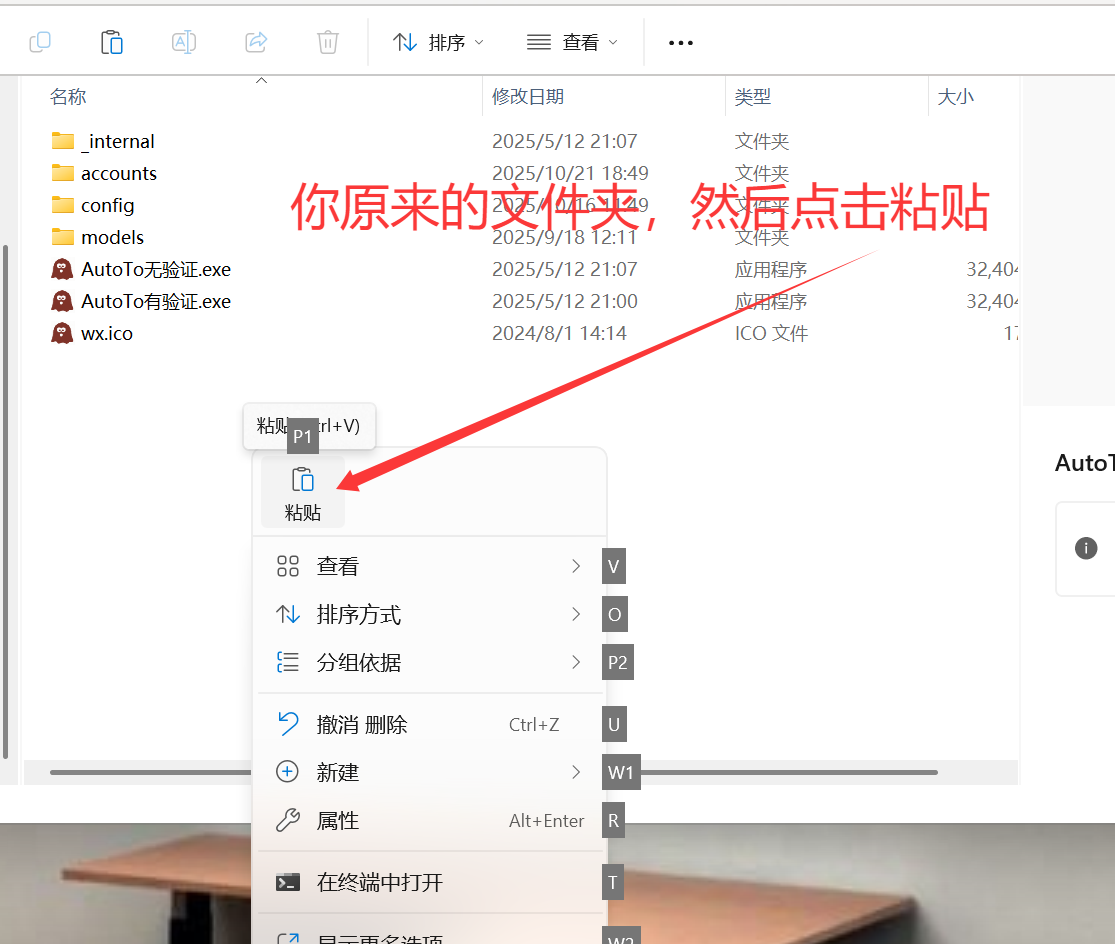
Task: Click the Copy icon in toolbar
Action: [40, 42]
